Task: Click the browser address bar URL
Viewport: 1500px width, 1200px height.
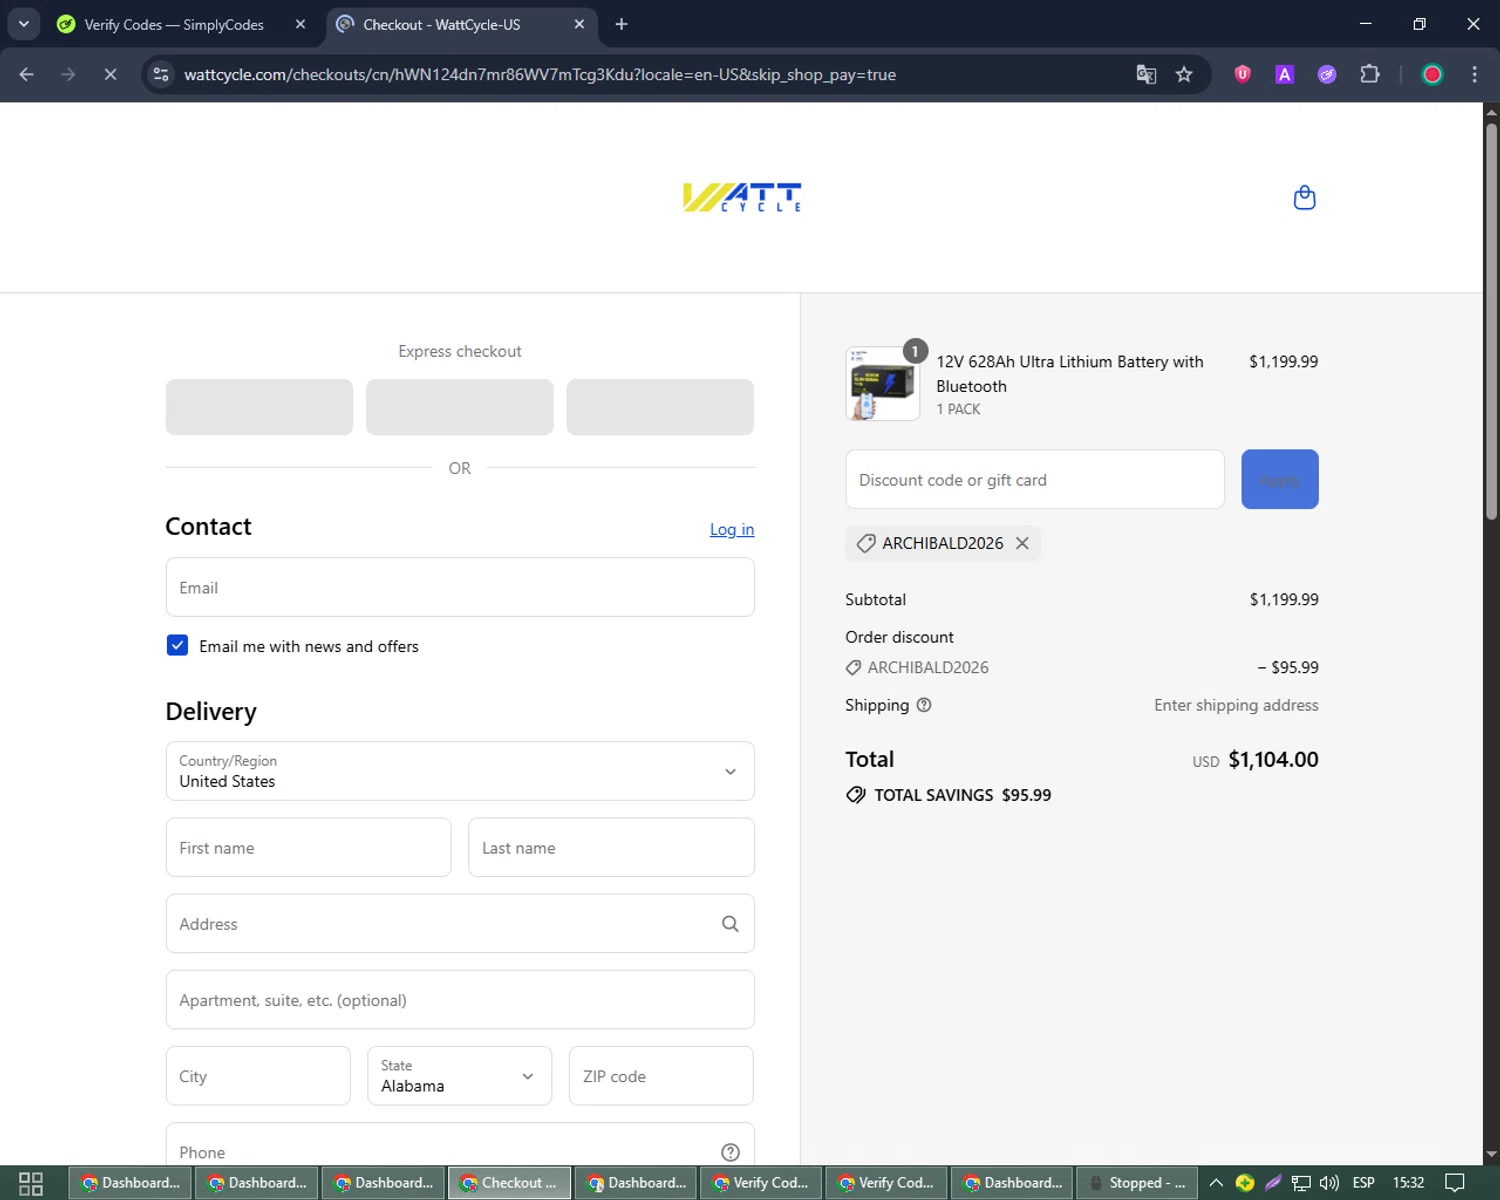Action: (540, 75)
